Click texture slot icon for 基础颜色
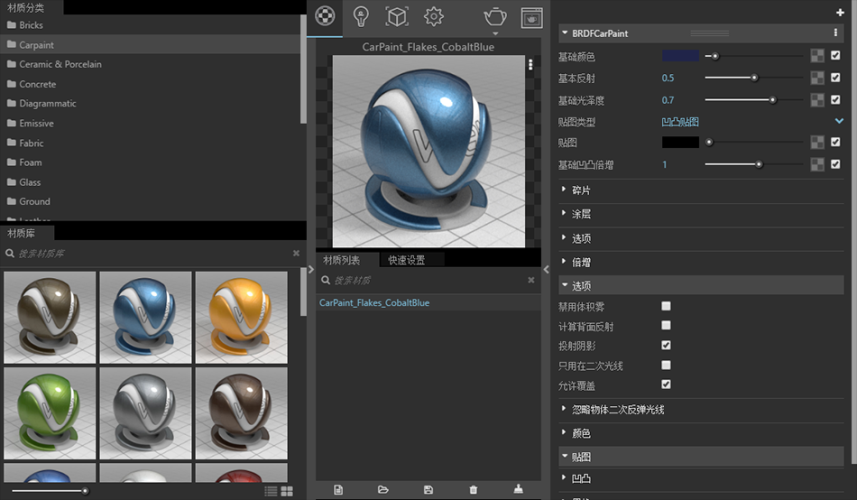Viewport: 857px width, 500px height. pos(817,56)
